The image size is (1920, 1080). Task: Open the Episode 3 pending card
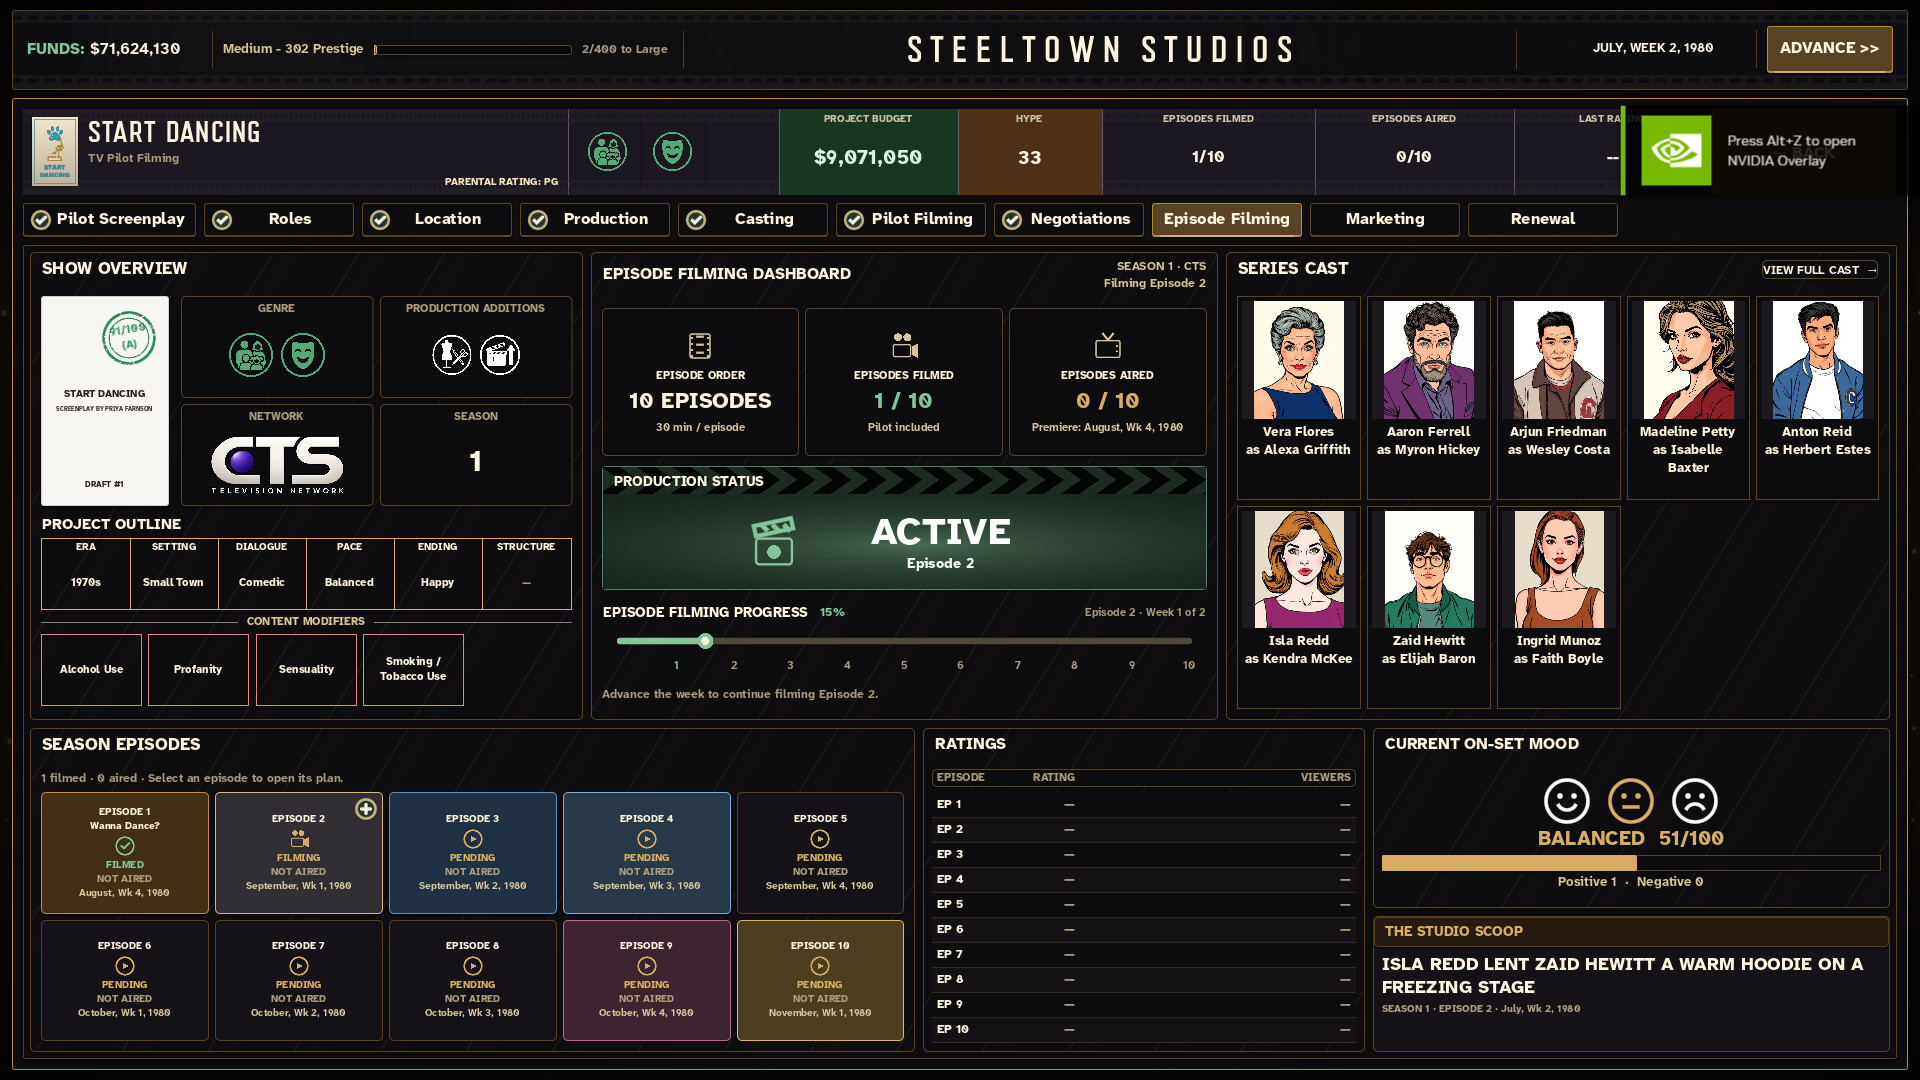tap(473, 853)
